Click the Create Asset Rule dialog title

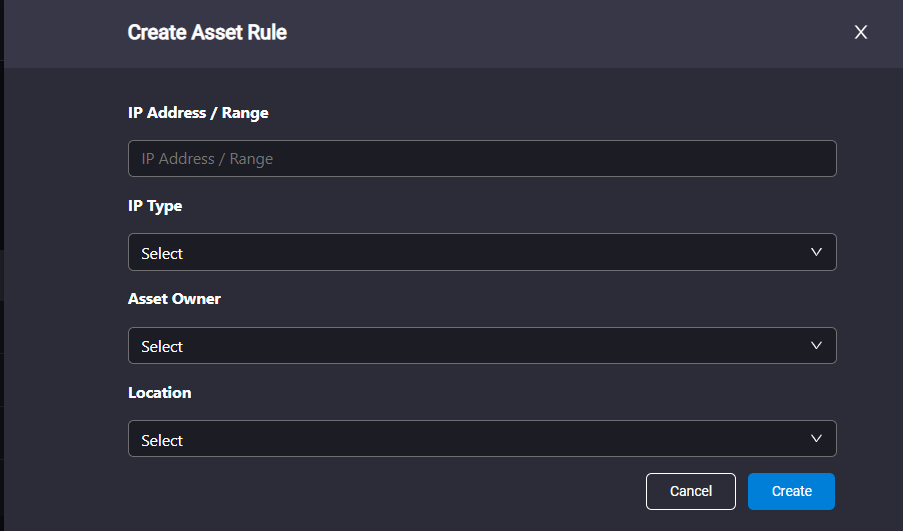pos(207,33)
